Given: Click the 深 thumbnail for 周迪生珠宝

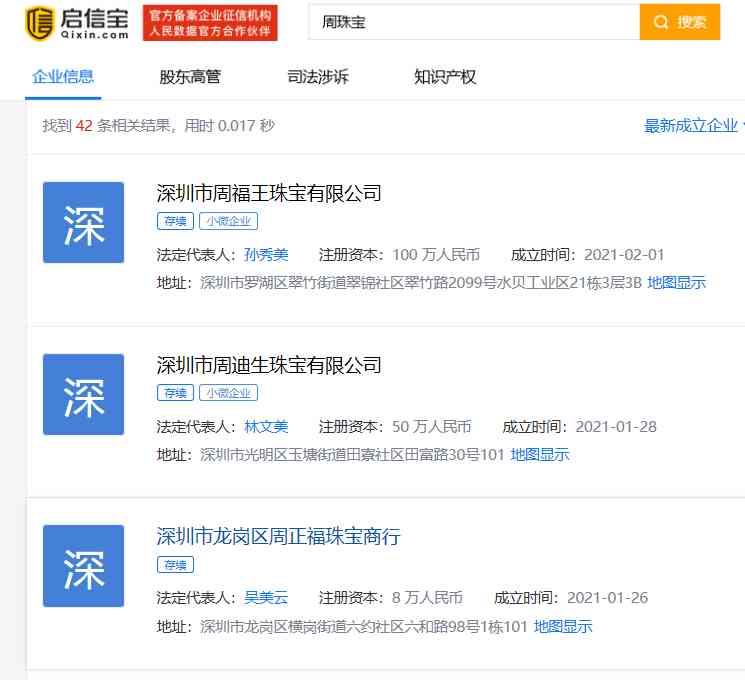Looking at the screenshot, I should pyautogui.click(x=83, y=395).
